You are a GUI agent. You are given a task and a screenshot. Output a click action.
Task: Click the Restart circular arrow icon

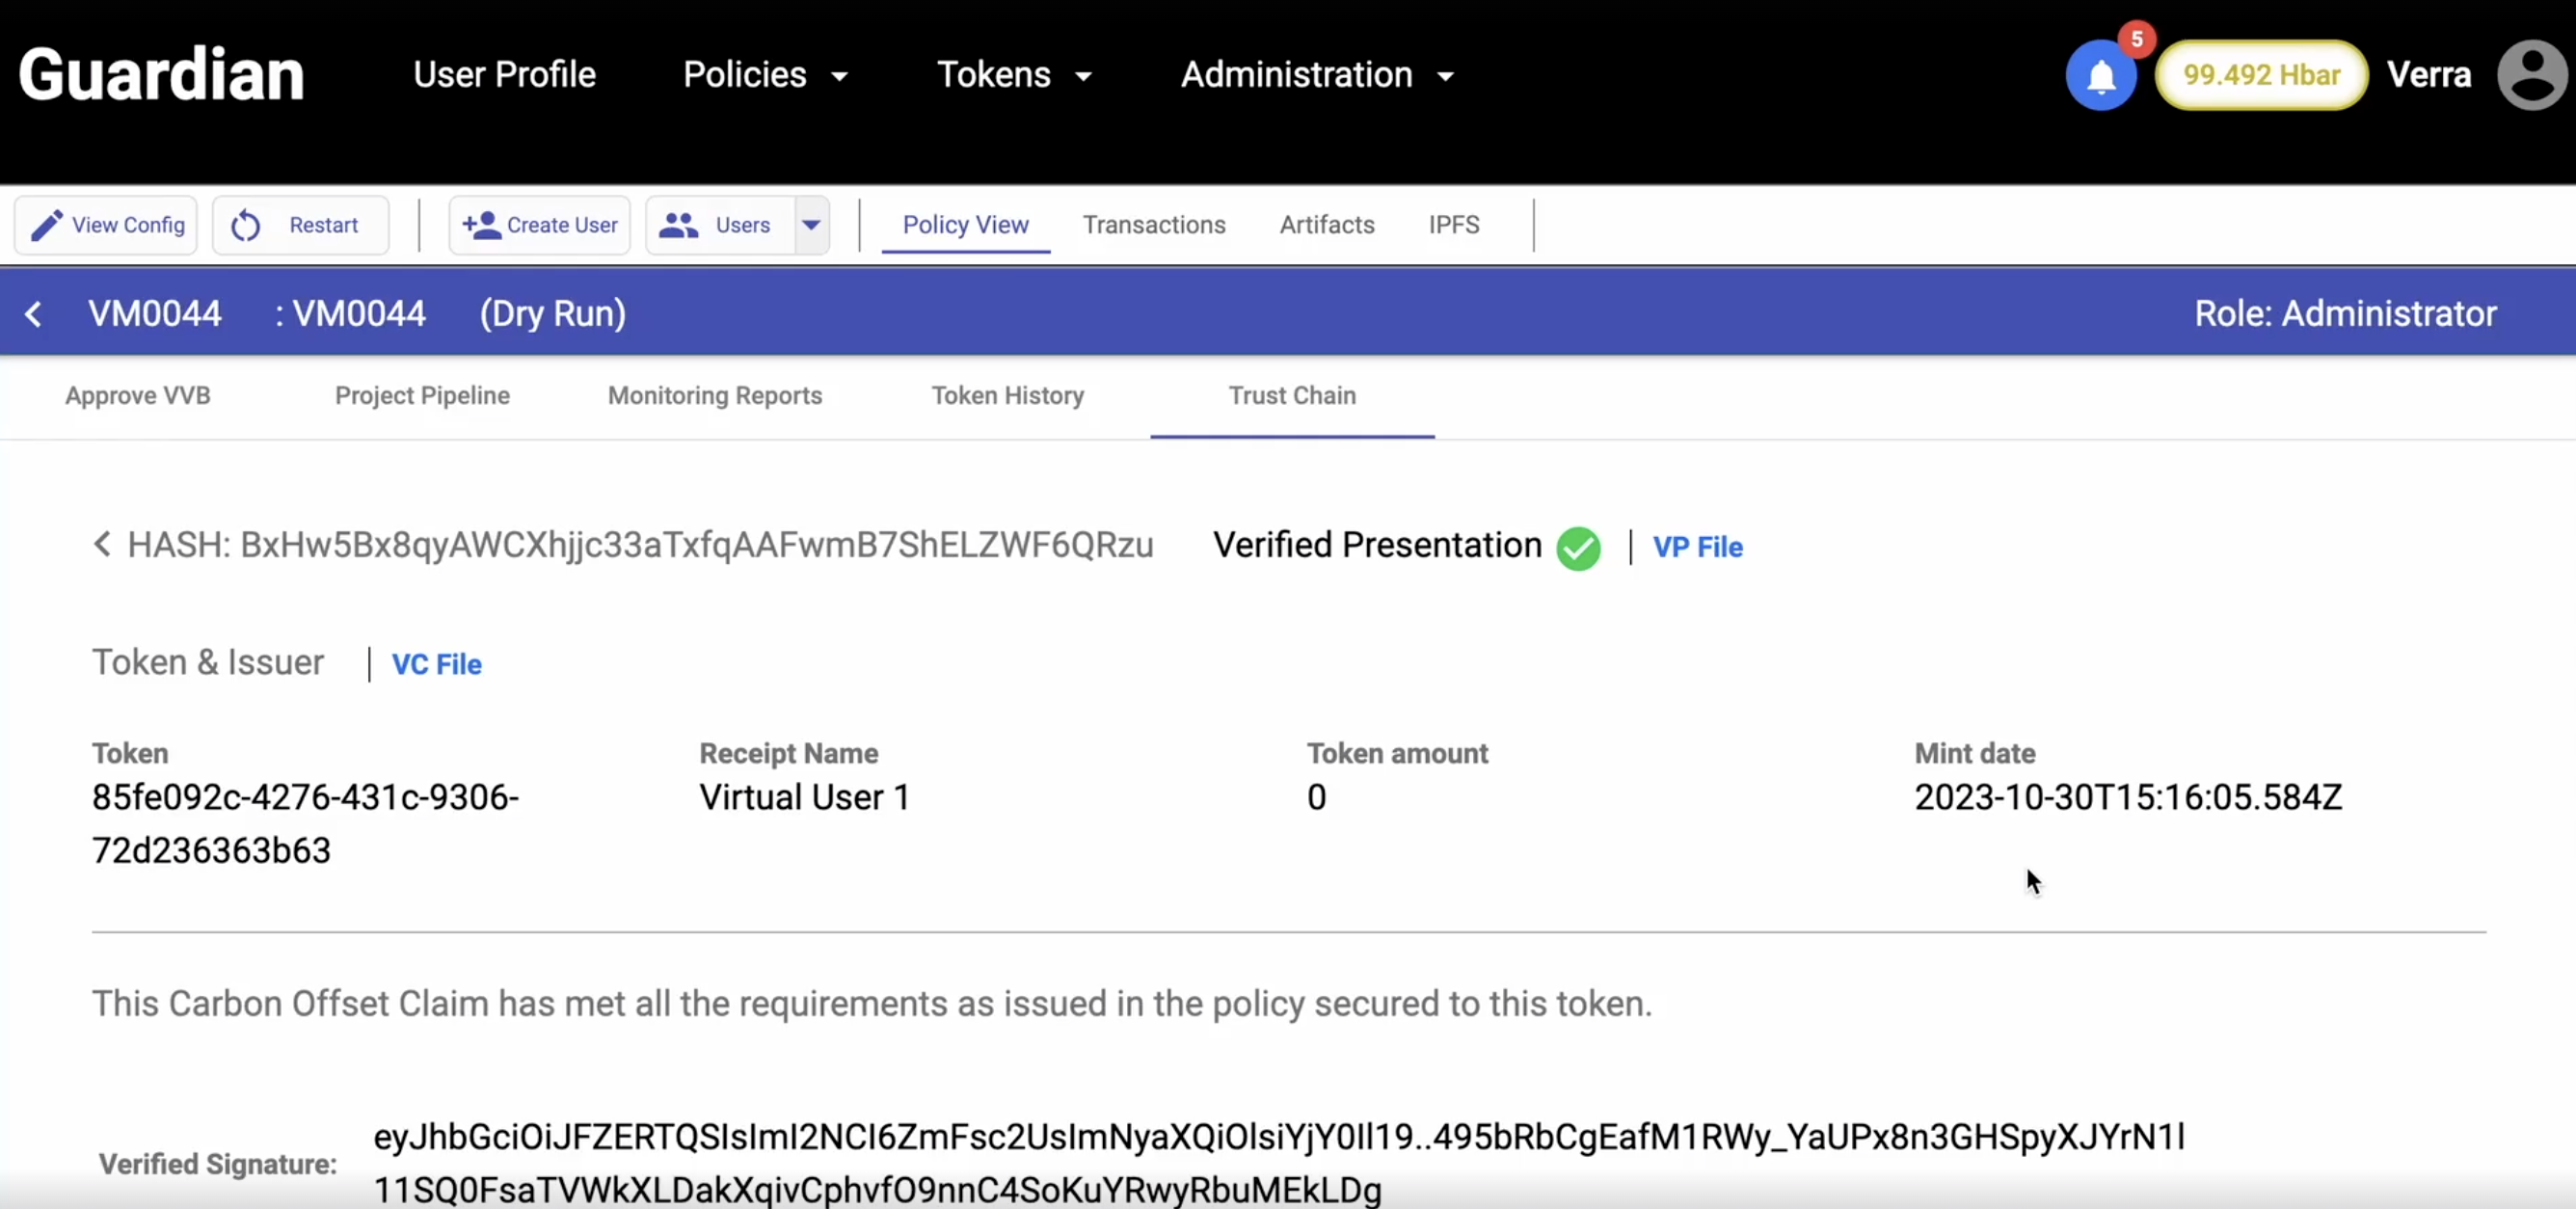tap(246, 226)
